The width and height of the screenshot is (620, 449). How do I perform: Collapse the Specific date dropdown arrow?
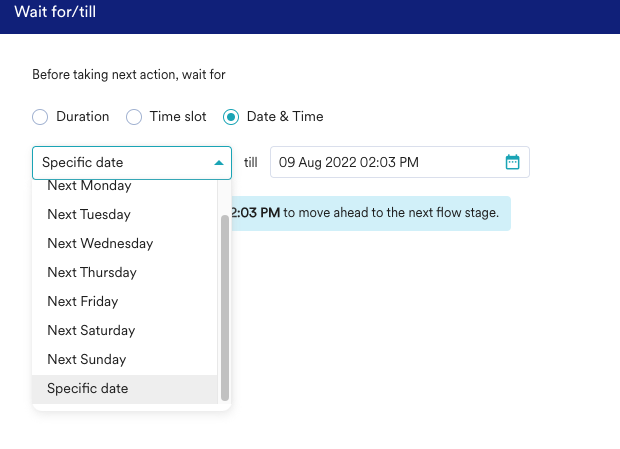[219, 163]
